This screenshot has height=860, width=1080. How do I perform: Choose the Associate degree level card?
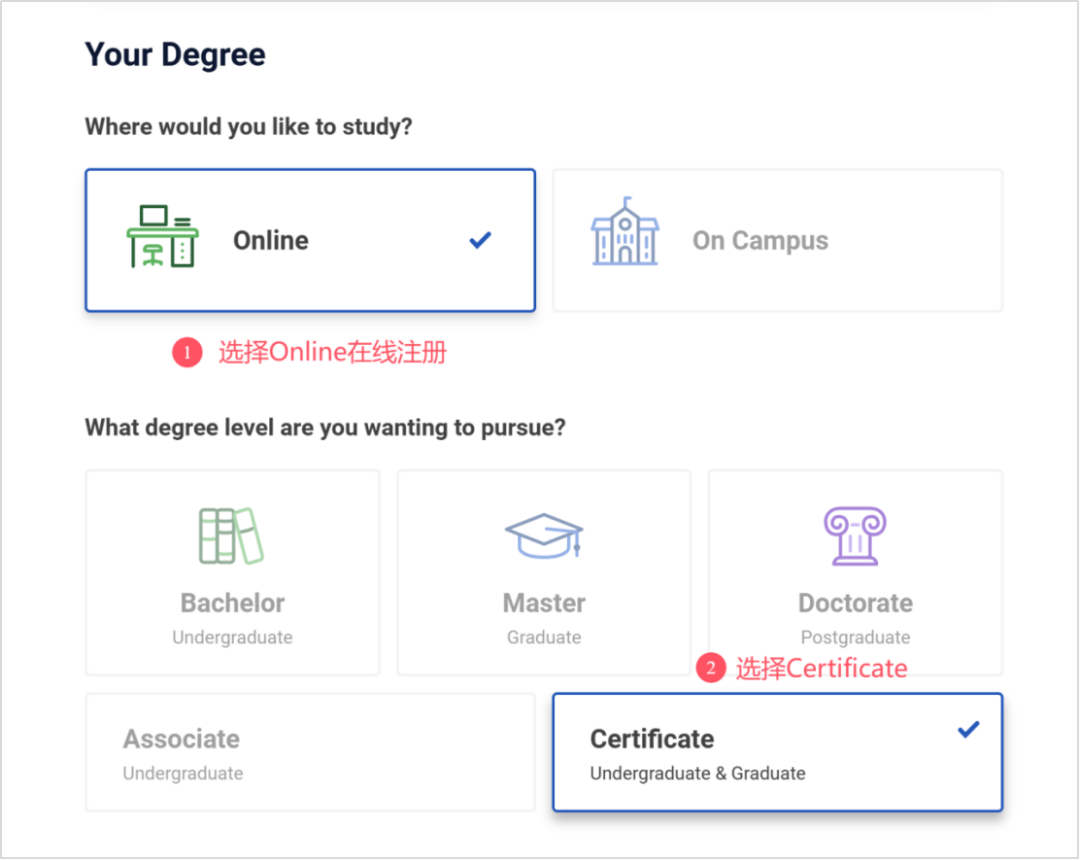310,752
